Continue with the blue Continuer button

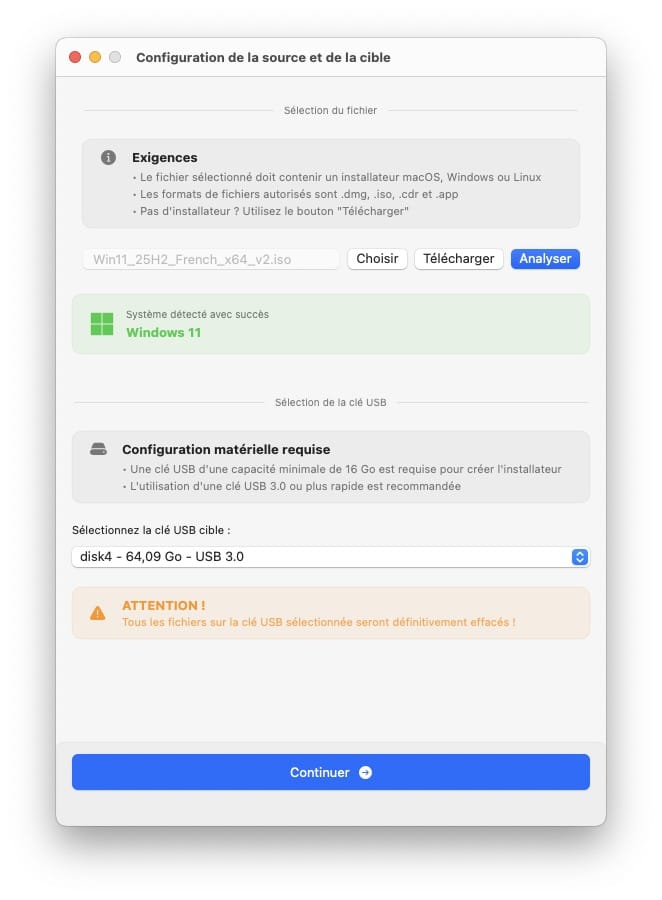pyautogui.click(x=331, y=772)
